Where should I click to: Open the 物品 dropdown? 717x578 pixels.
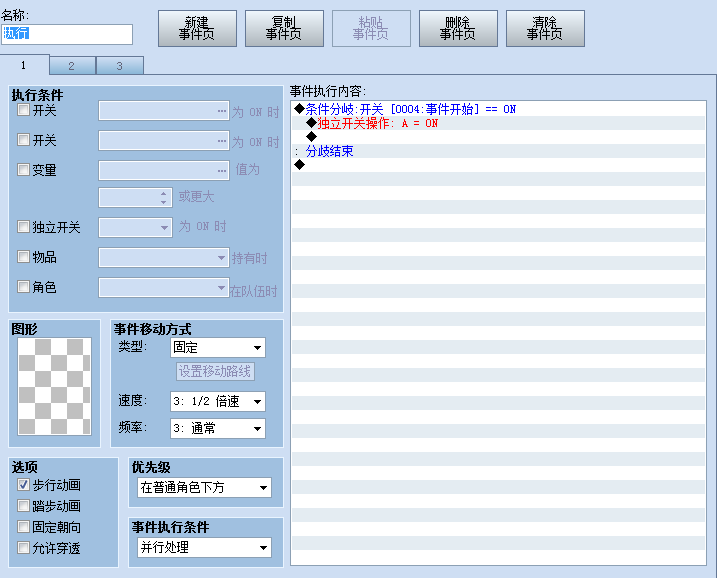point(164,258)
